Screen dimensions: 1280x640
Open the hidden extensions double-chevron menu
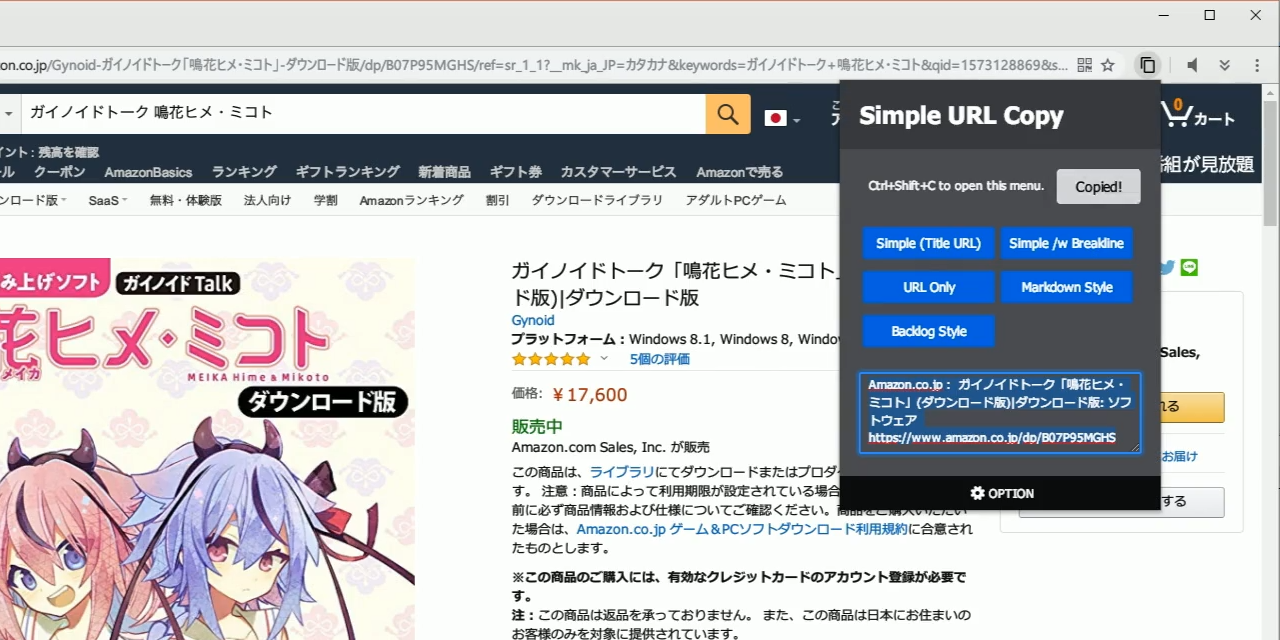click(1224, 65)
